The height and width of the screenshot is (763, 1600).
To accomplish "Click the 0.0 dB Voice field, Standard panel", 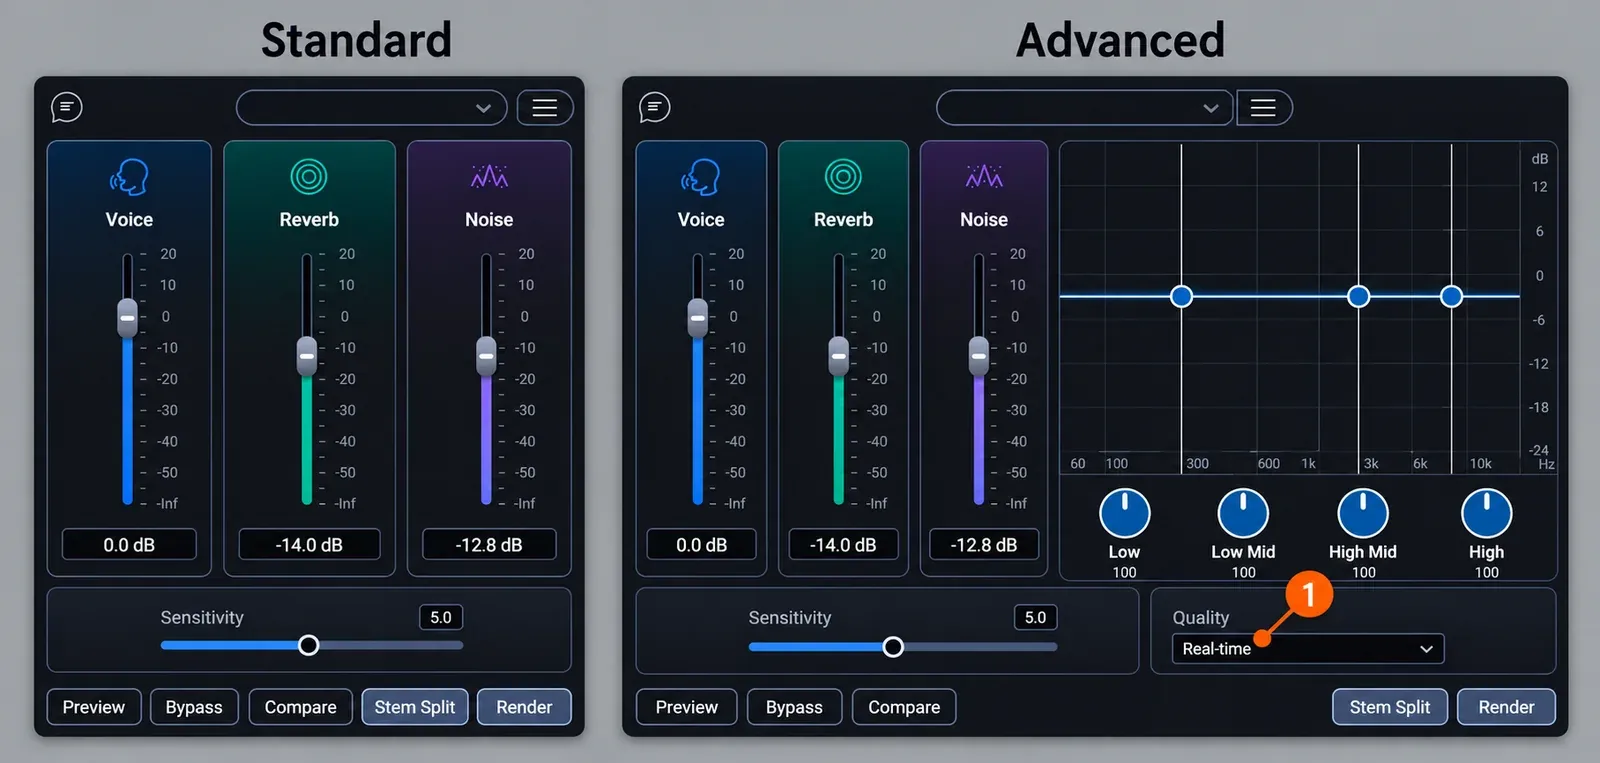I will coord(129,545).
